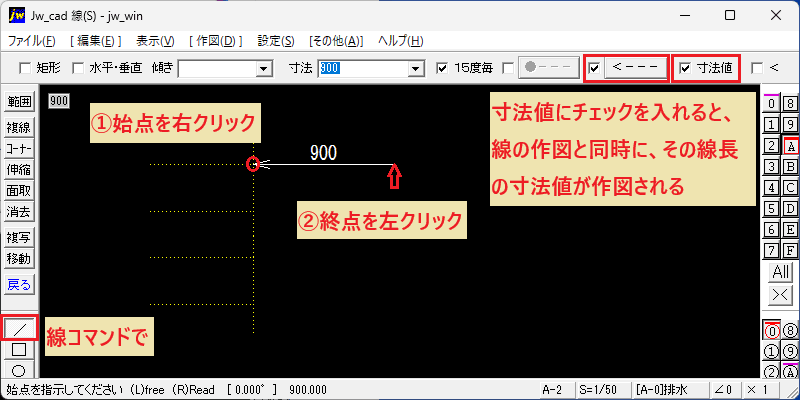Choose the 複線 double-line tool
Image resolution: width=800 pixels, height=400 pixels.
point(19,128)
